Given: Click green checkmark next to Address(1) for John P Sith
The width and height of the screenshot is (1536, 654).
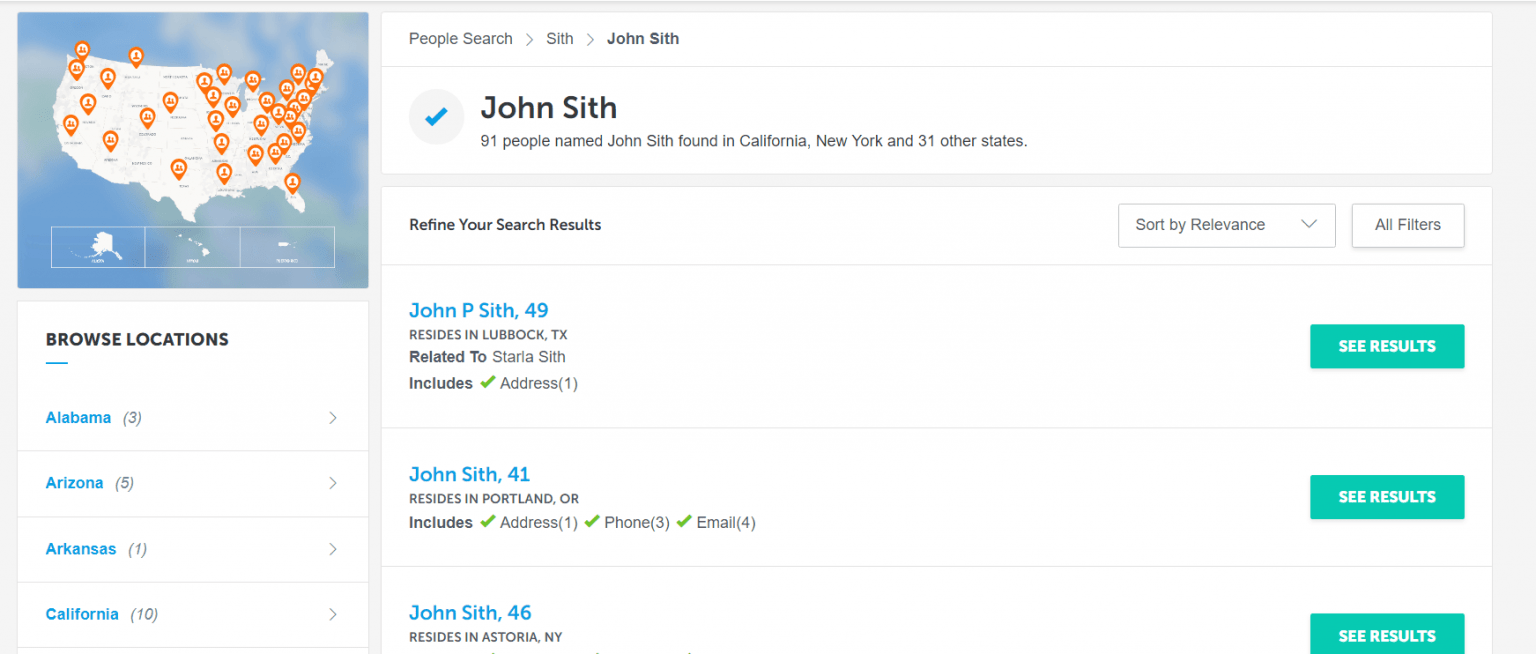Looking at the screenshot, I should [x=488, y=381].
